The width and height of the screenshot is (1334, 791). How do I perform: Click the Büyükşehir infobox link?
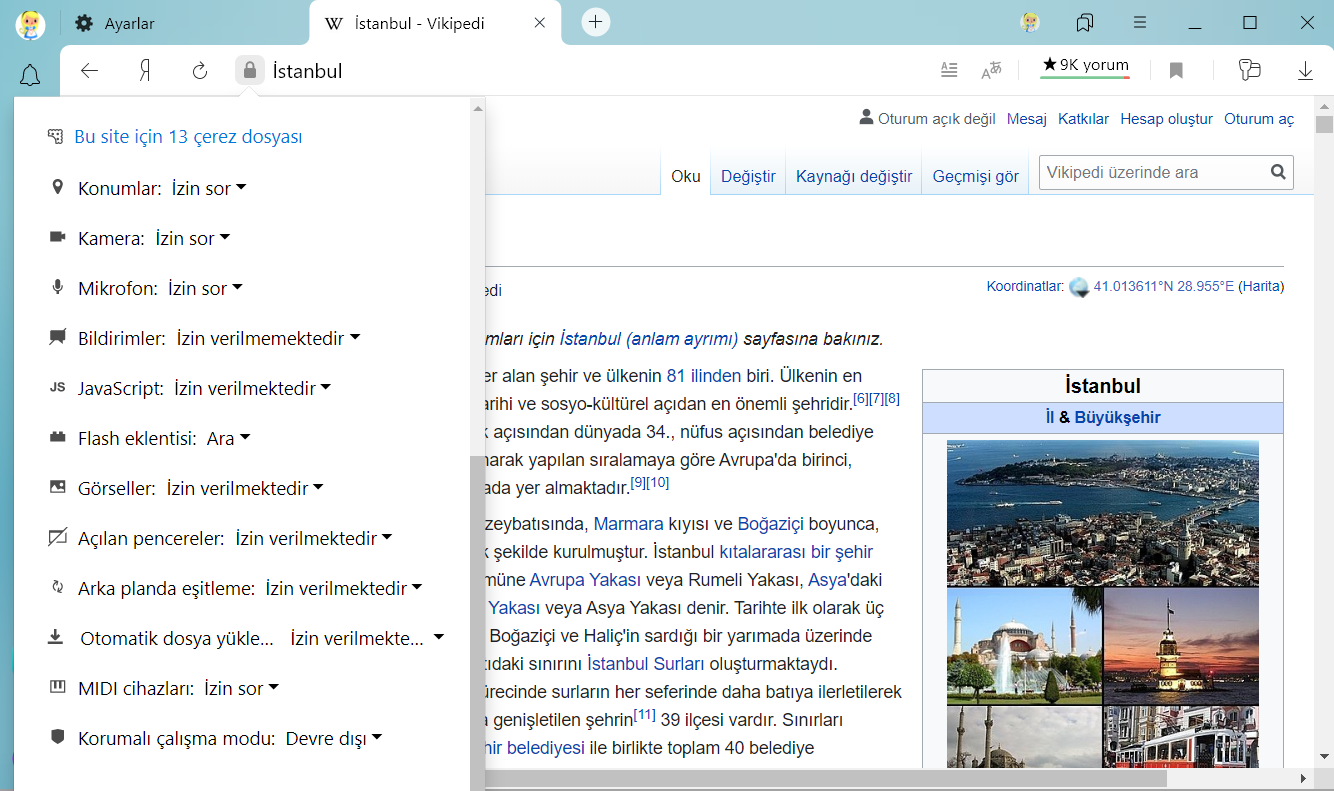1118,417
